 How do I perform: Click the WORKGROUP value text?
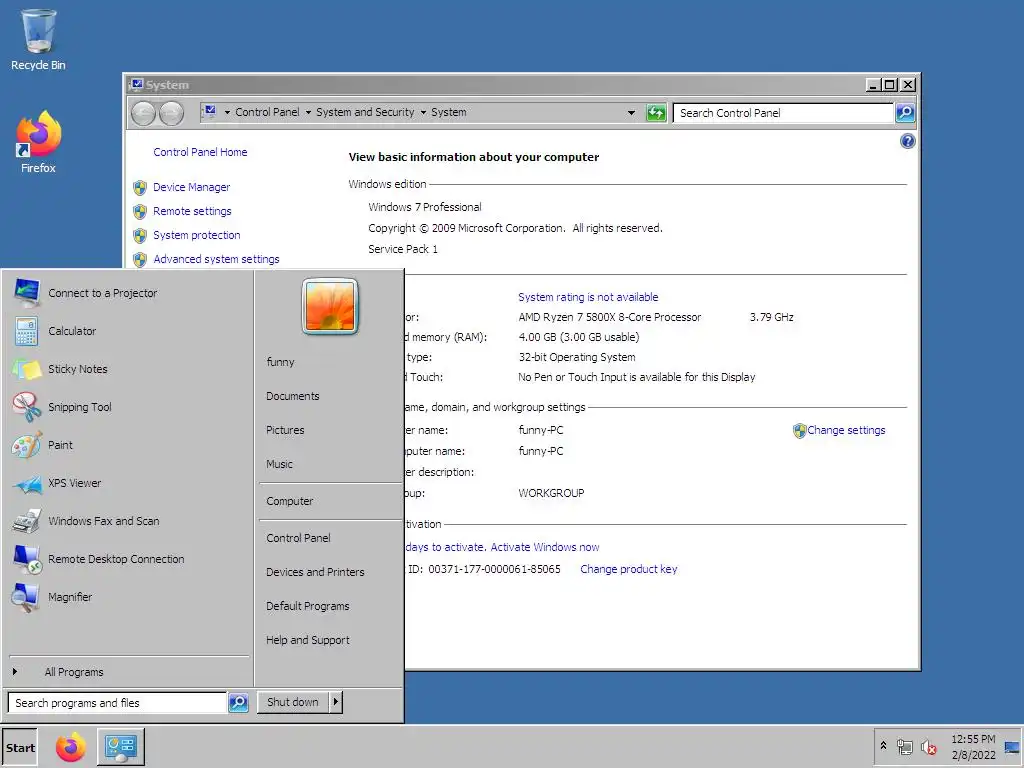551,493
